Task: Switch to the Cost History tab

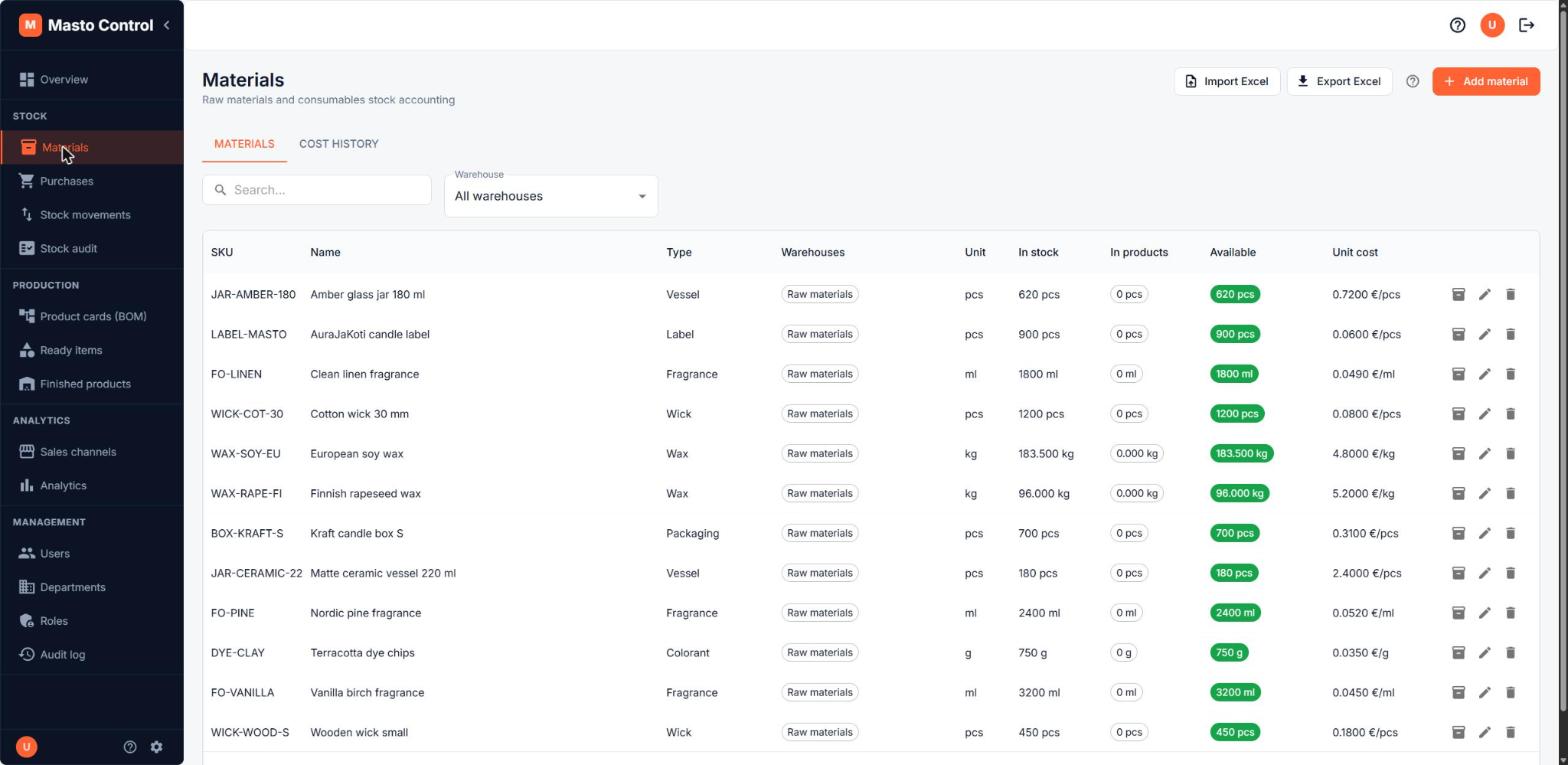Action: 339,144
